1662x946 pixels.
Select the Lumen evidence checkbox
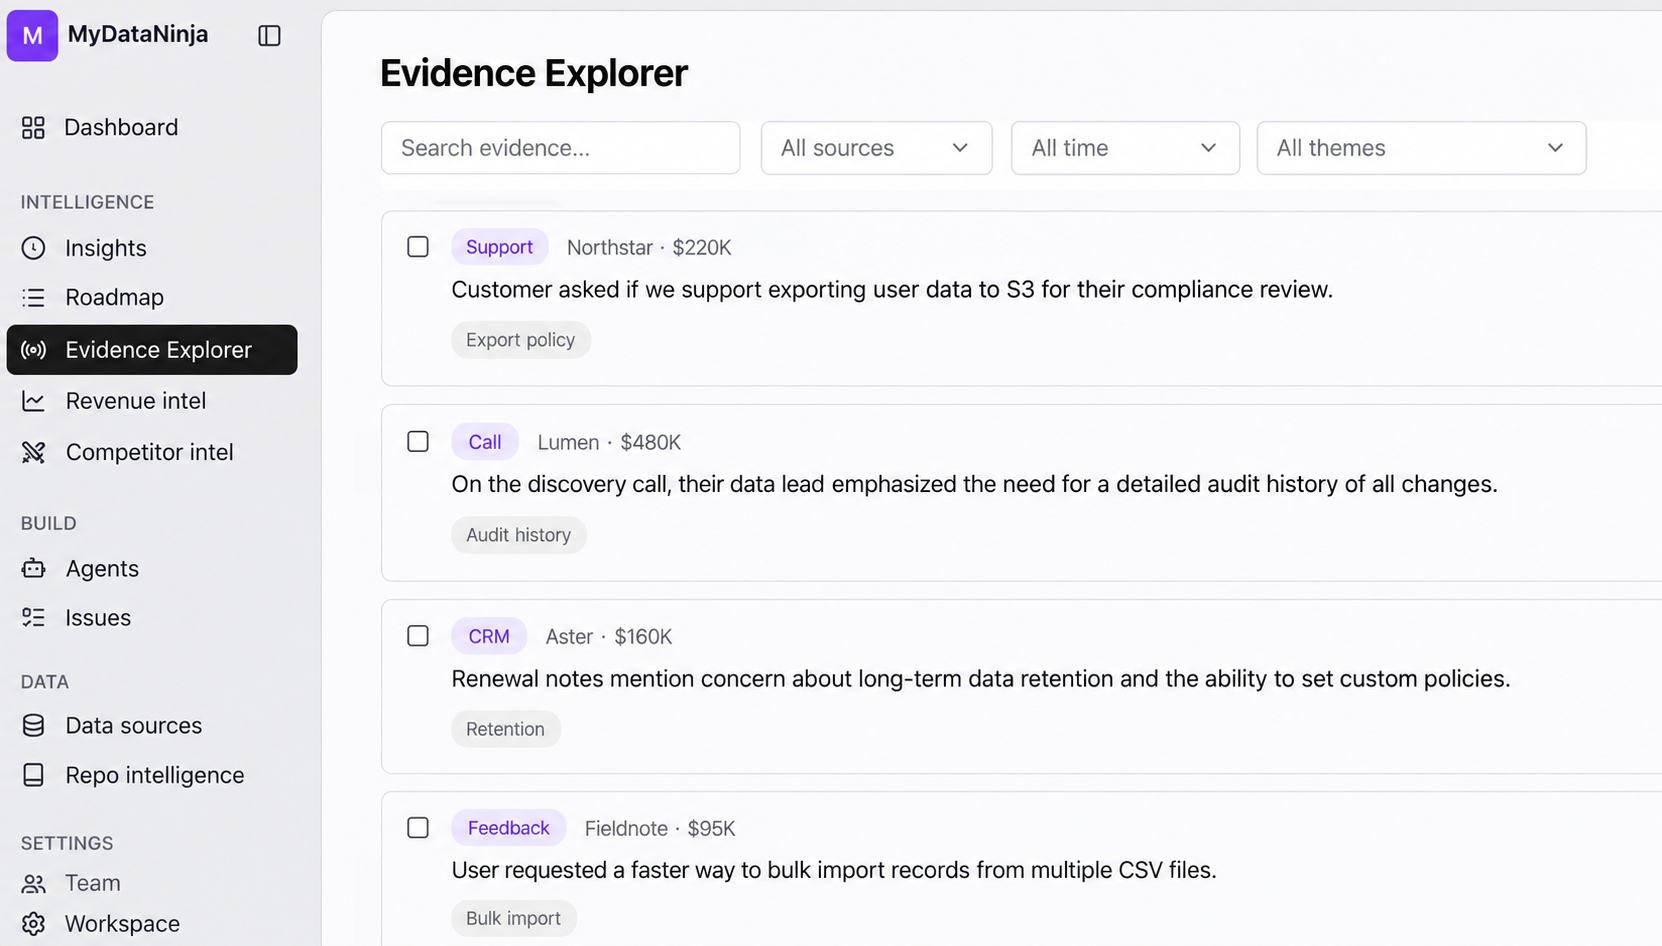pyautogui.click(x=418, y=442)
